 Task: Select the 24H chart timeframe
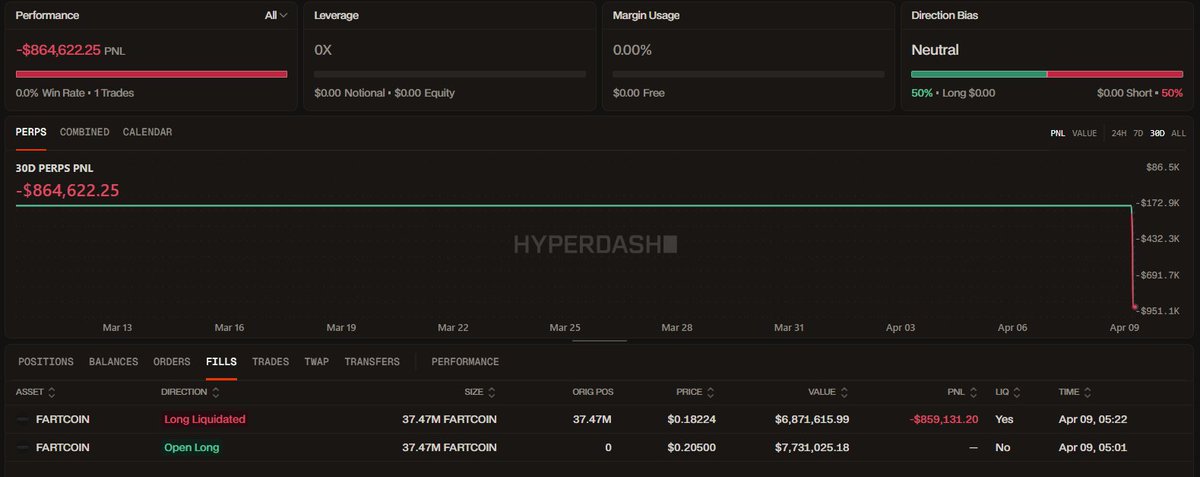coord(1119,133)
